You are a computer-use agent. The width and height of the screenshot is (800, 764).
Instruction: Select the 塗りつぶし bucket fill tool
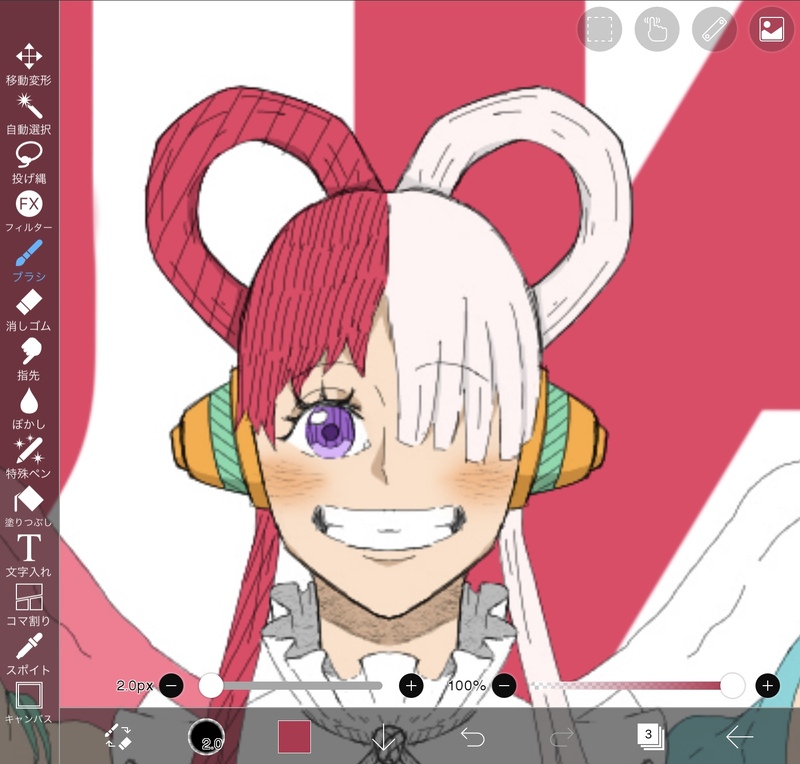pos(29,506)
